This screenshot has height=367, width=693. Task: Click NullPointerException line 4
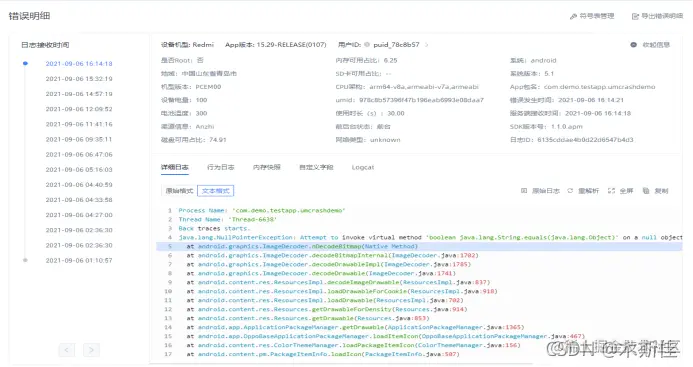pyautogui.click(x=430, y=237)
